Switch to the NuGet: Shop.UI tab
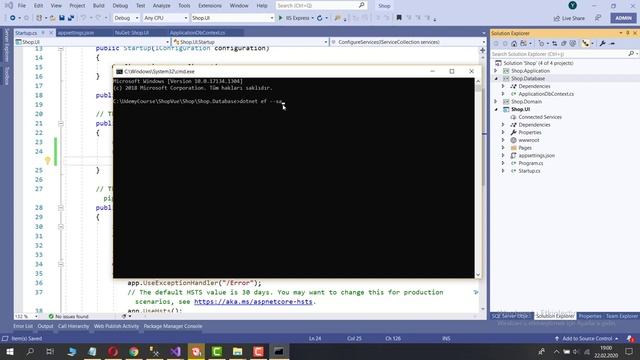The height and width of the screenshot is (360, 640). click(x=131, y=33)
